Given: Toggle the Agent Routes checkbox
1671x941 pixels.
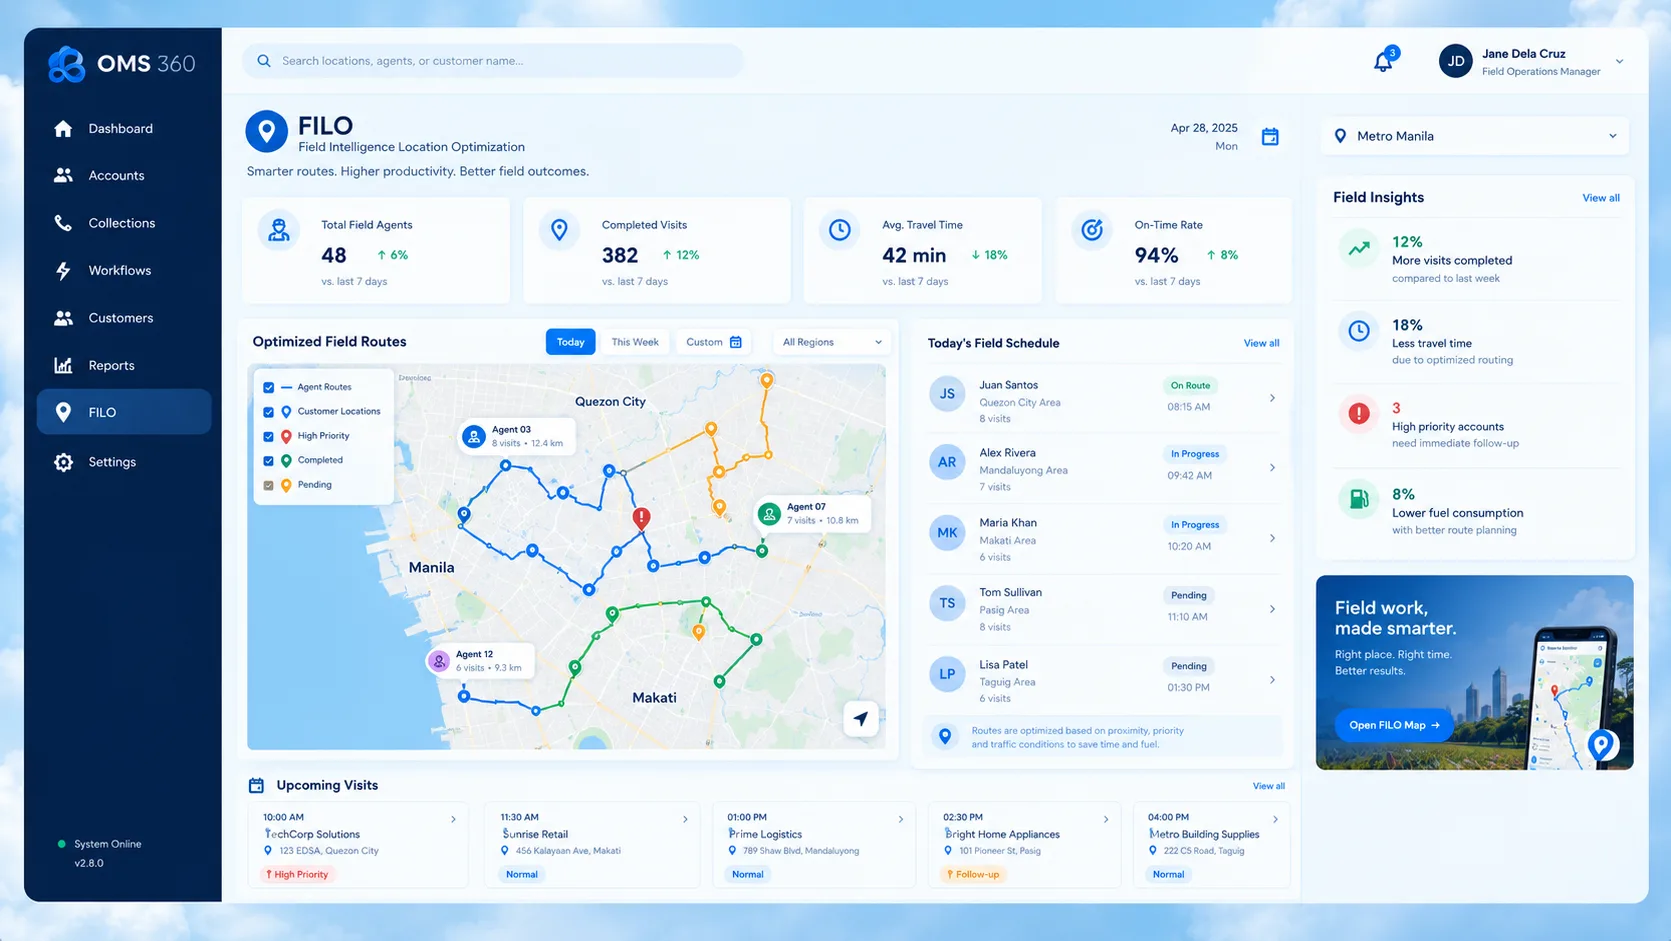Looking at the screenshot, I should click(x=268, y=387).
